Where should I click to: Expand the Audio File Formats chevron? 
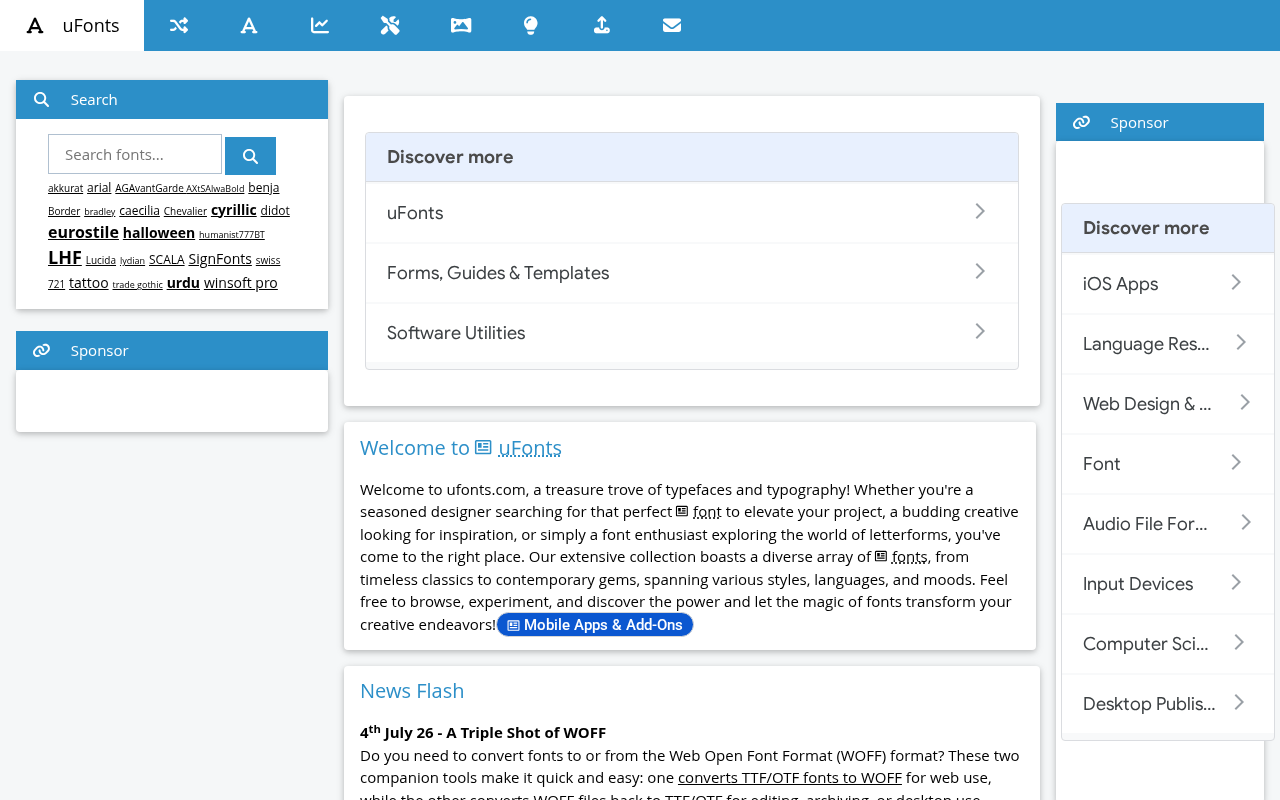coord(1245,522)
